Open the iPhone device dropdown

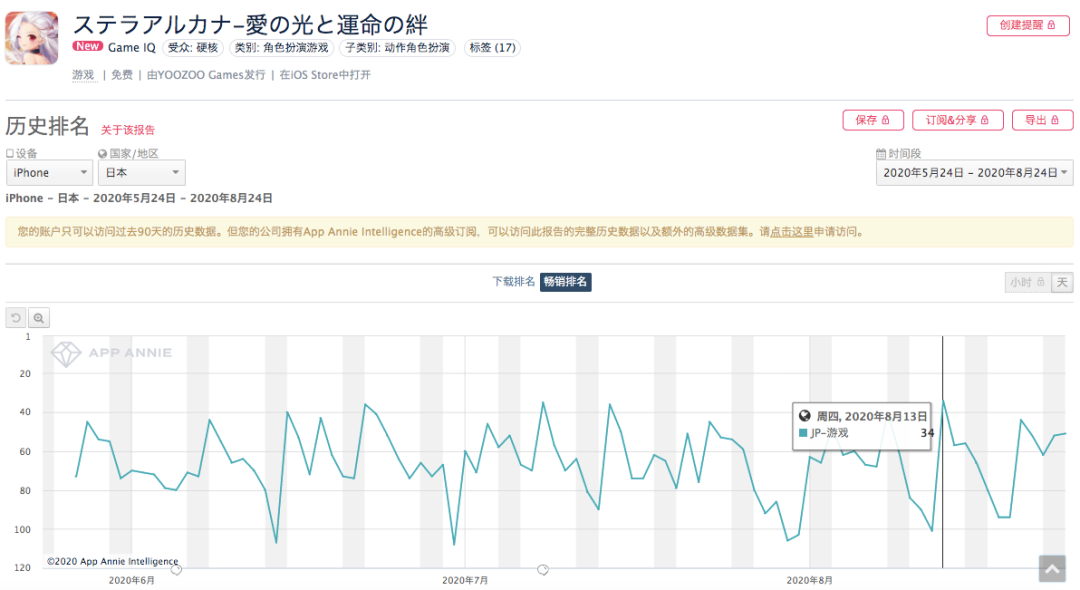pos(49,173)
